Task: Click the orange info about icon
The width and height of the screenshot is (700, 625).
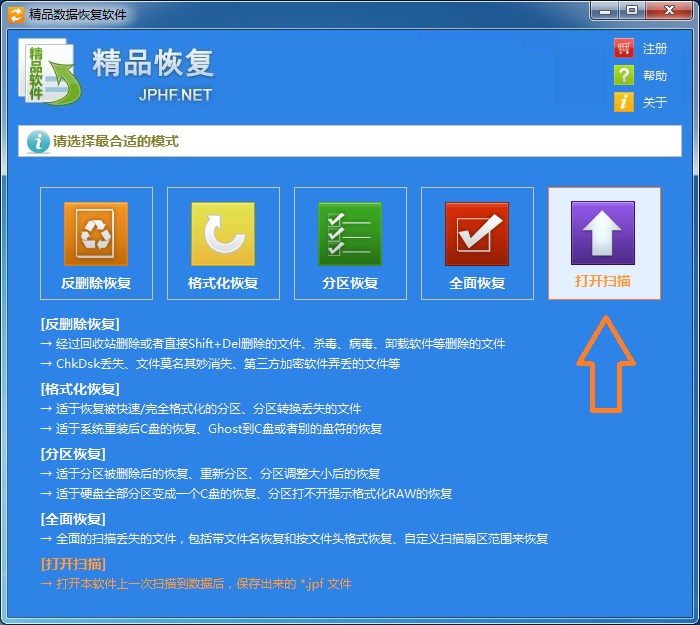Action: [x=624, y=102]
